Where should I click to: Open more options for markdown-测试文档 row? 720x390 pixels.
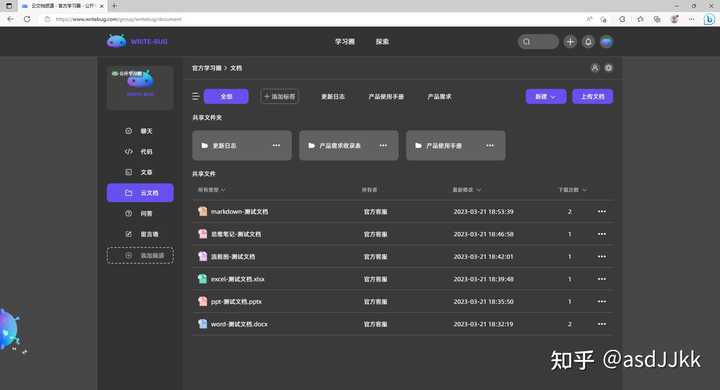602,212
